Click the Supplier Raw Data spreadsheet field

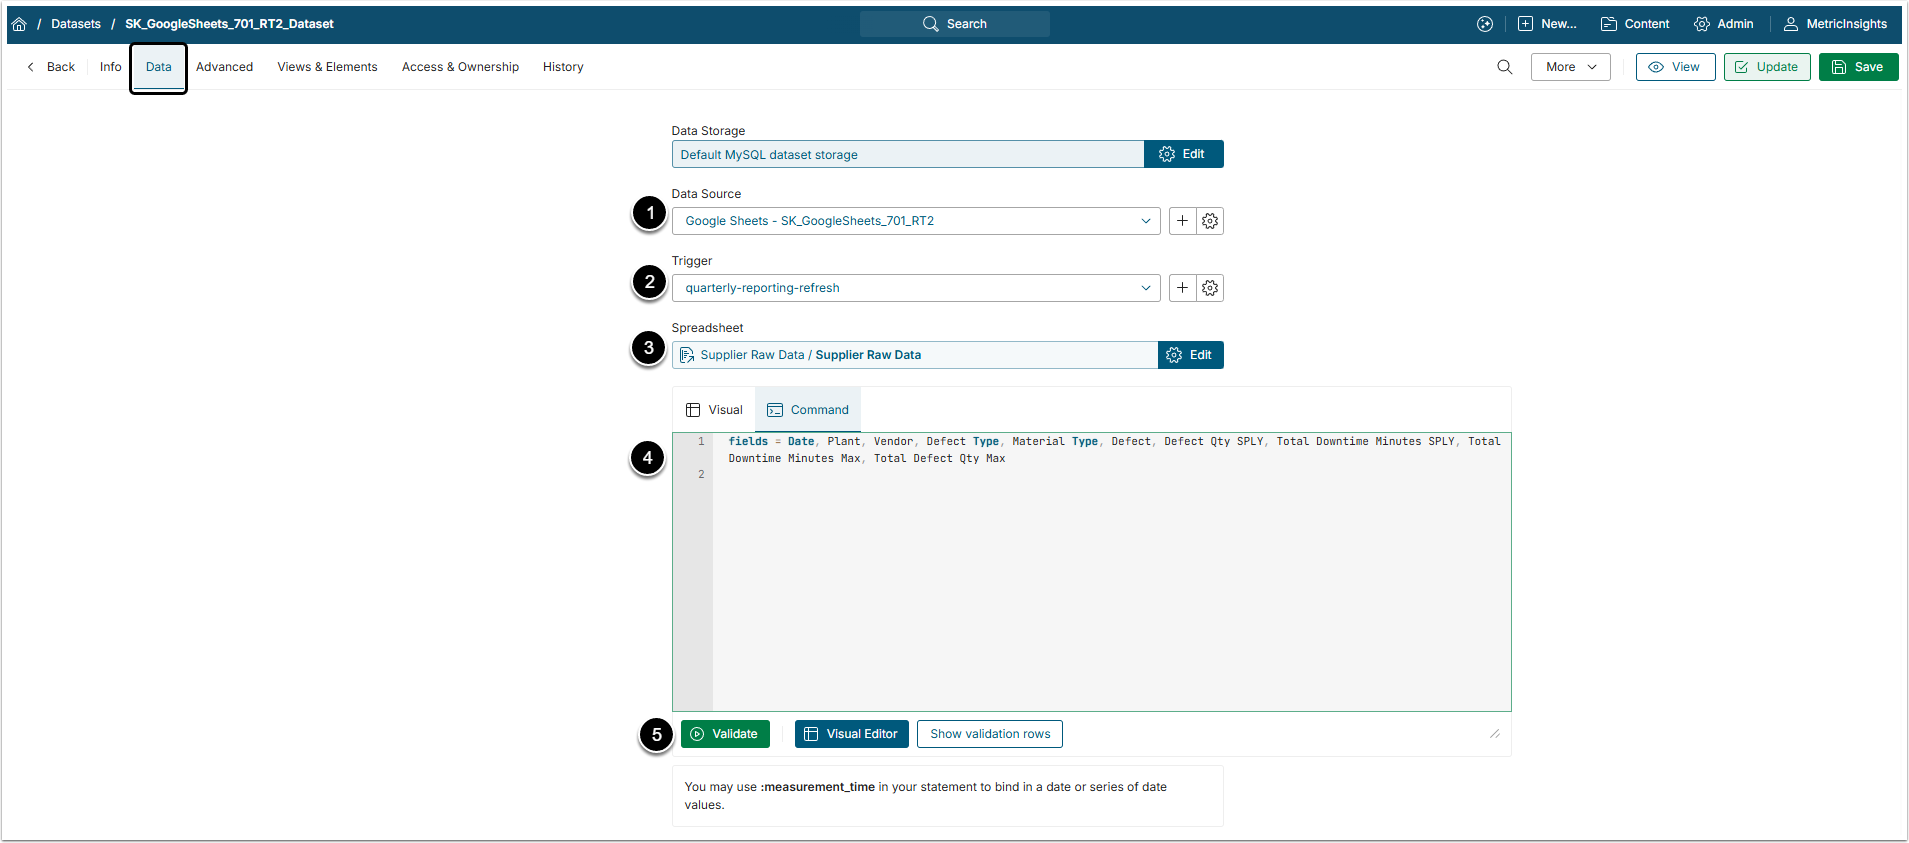[915, 355]
